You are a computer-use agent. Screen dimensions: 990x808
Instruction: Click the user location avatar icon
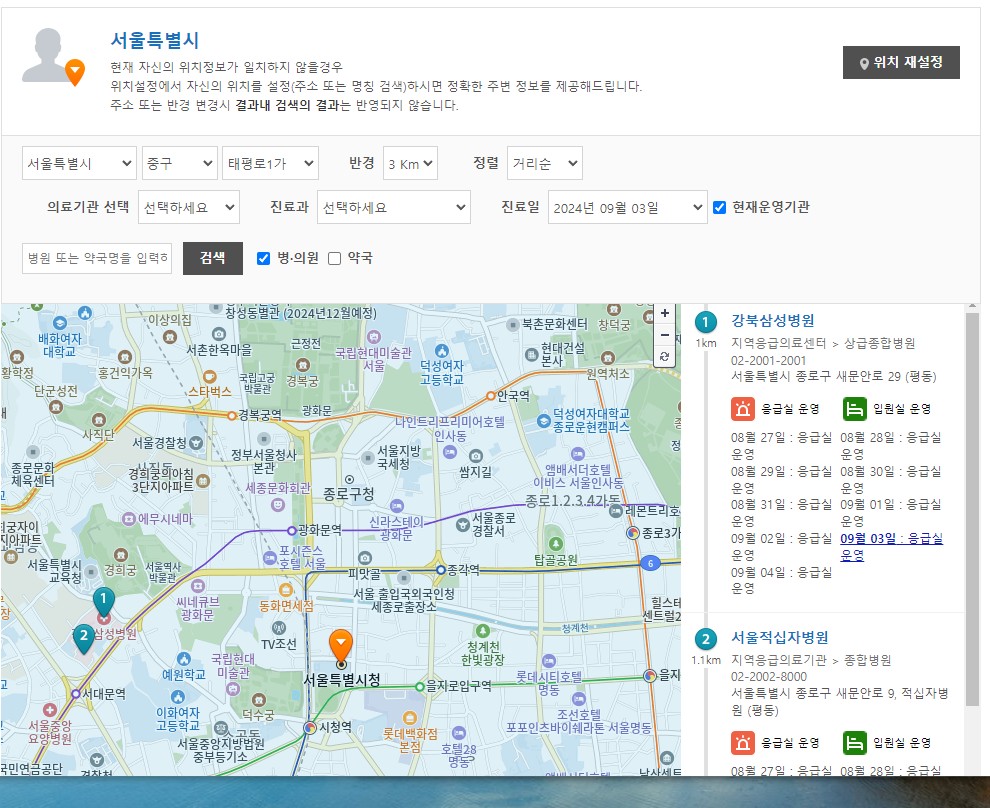point(53,57)
